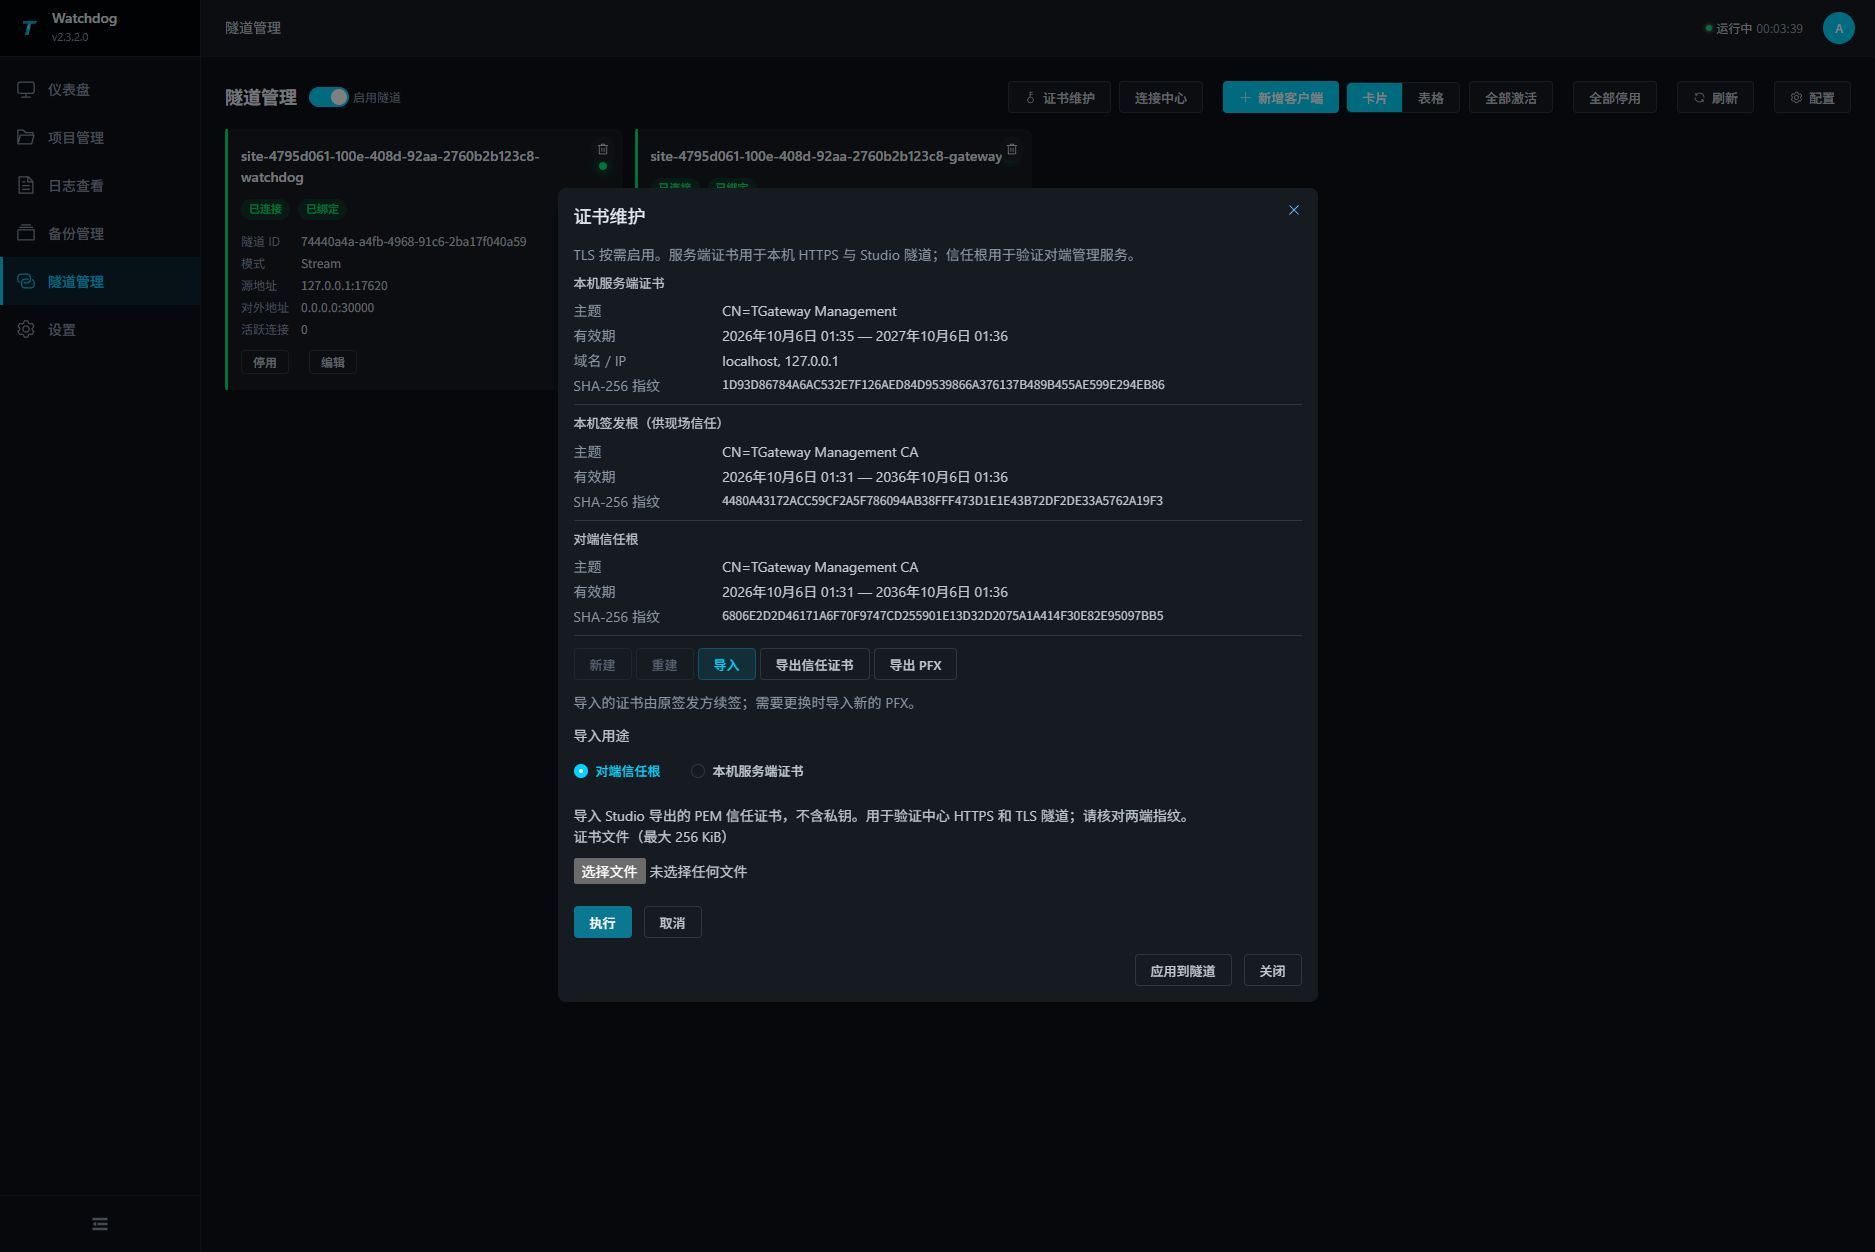The image size is (1875, 1252).
Task: Open the 项目管理 folder icon
Action: (x=26, y=137)
